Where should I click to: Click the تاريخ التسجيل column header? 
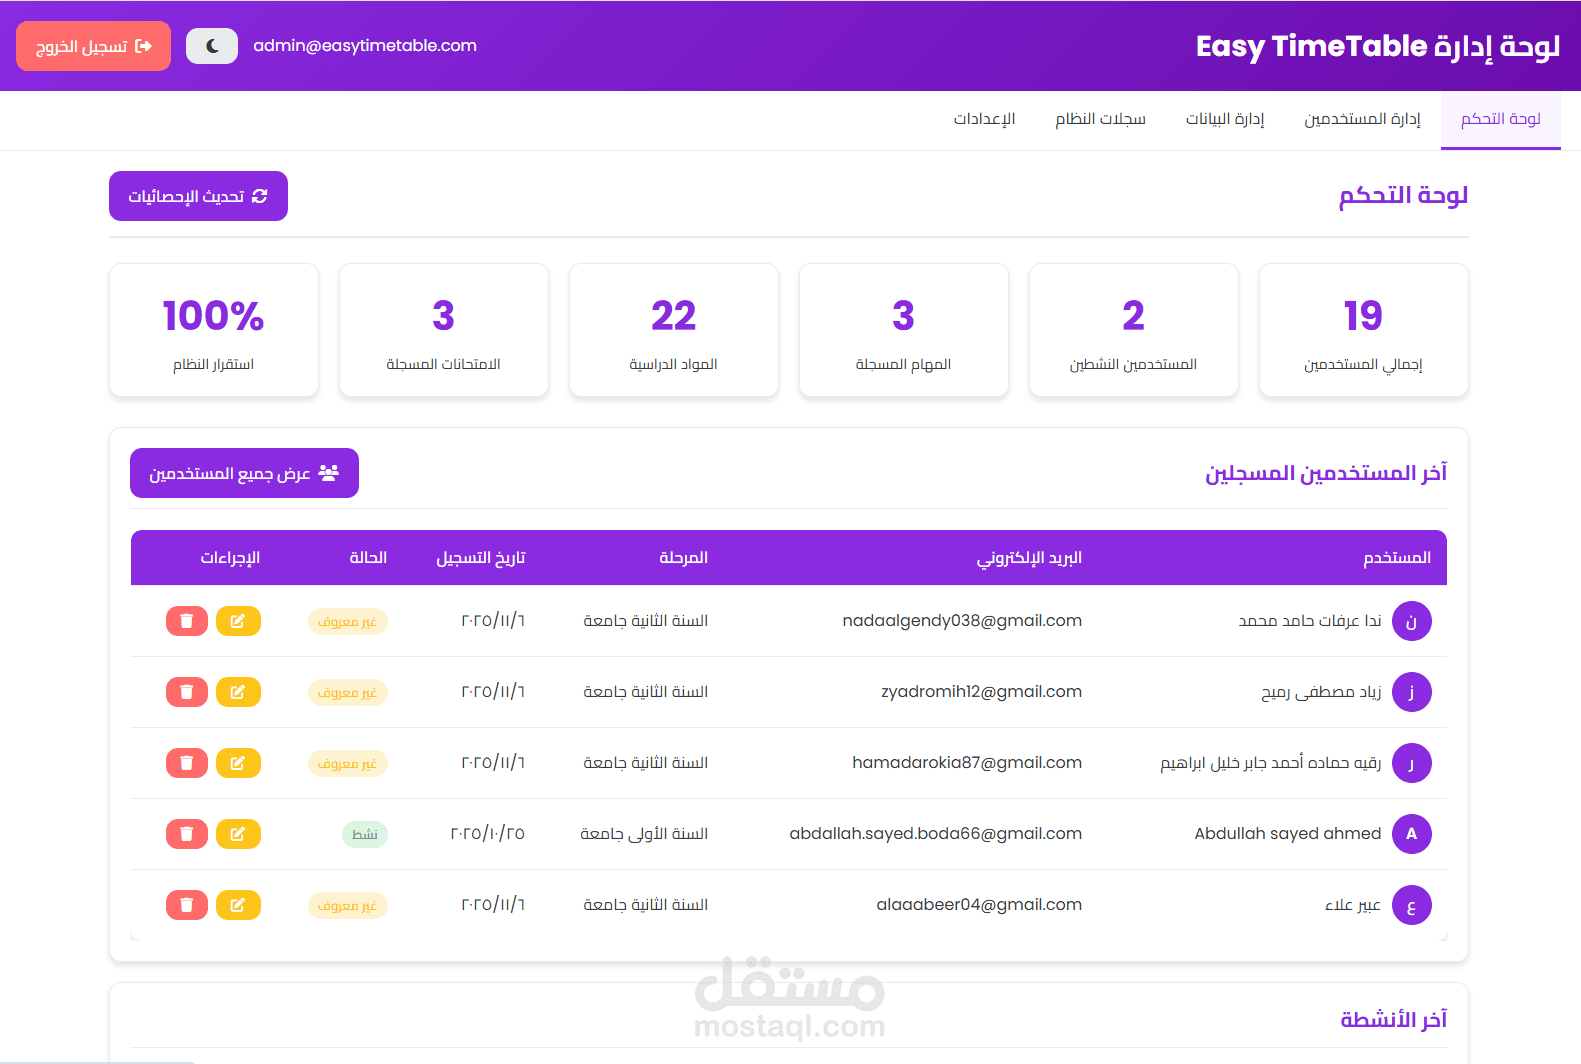[x=480, y=558]
